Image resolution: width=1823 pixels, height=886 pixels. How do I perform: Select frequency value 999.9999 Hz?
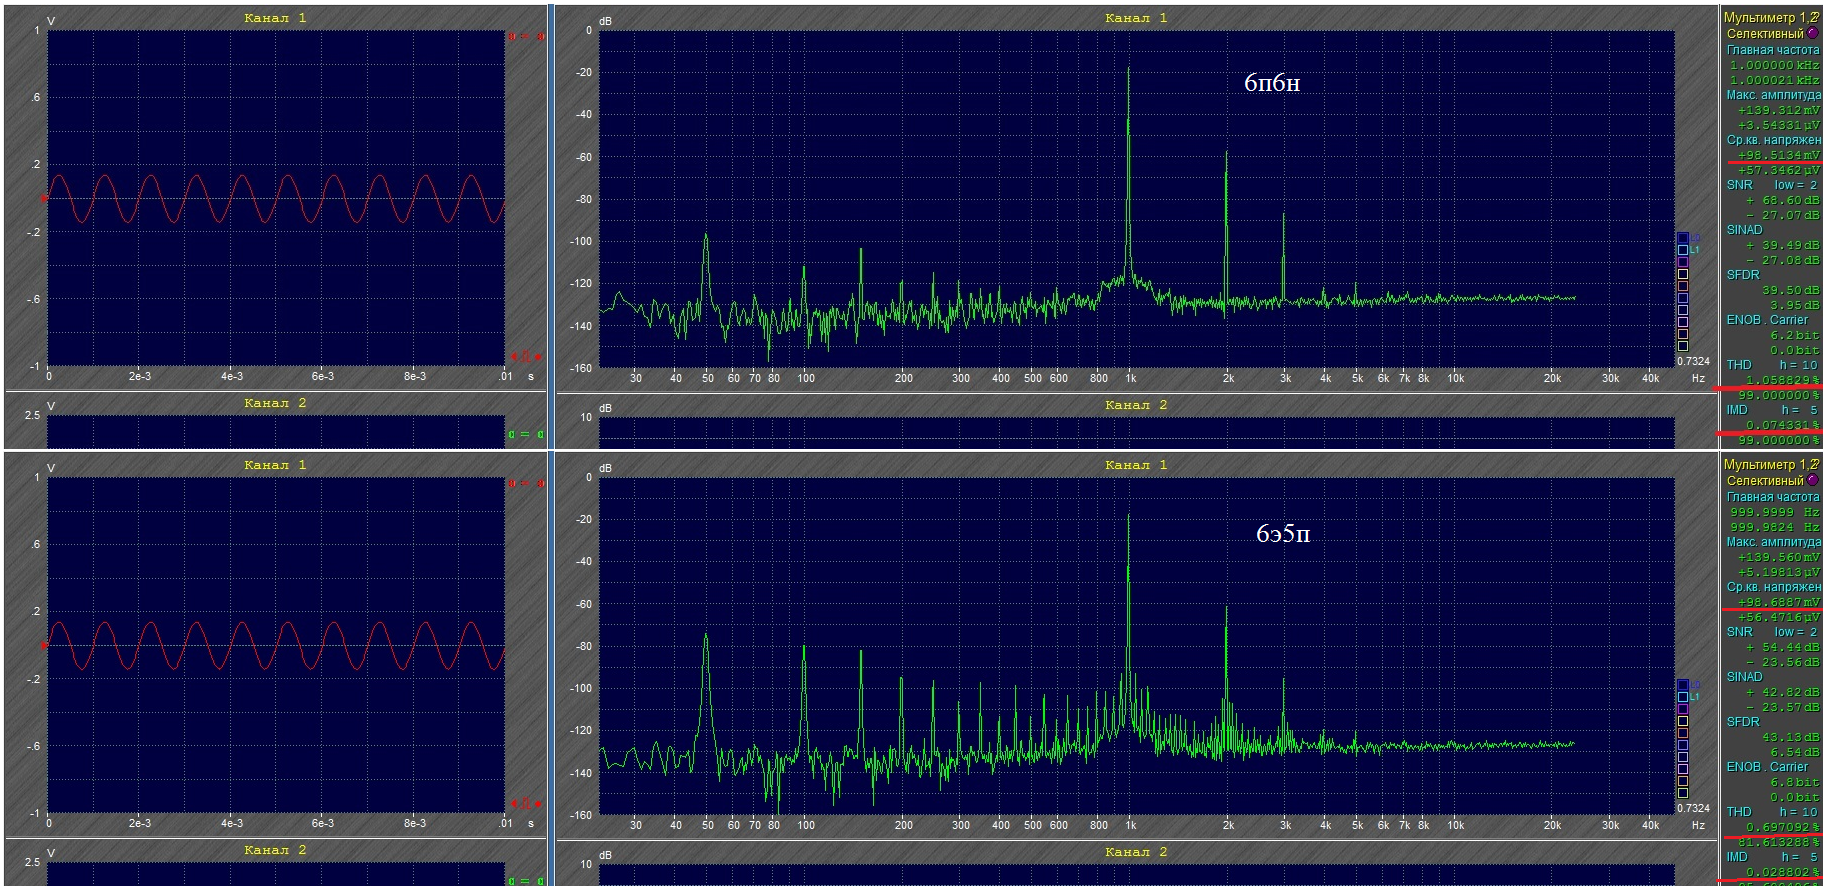(1775, 512)
